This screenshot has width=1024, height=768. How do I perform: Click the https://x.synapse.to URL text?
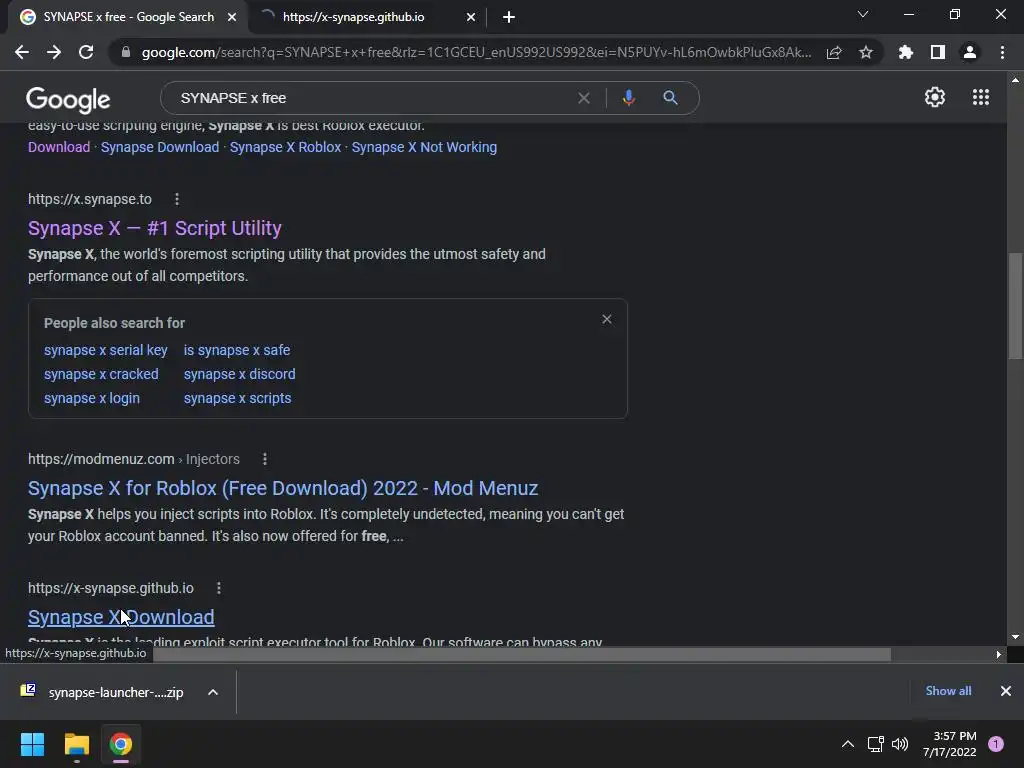(89, 199)
